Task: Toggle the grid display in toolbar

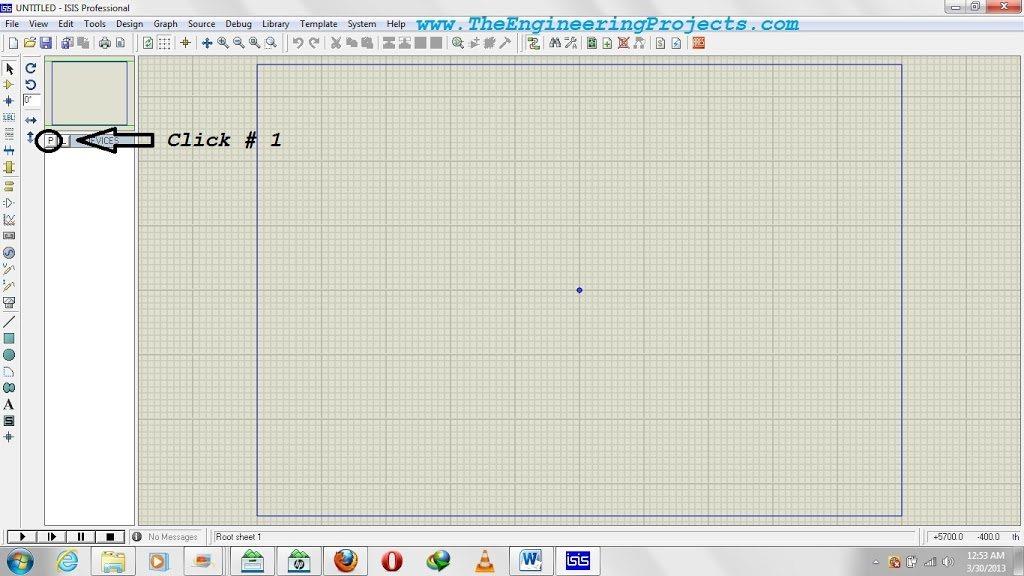Action: [164, 43]
